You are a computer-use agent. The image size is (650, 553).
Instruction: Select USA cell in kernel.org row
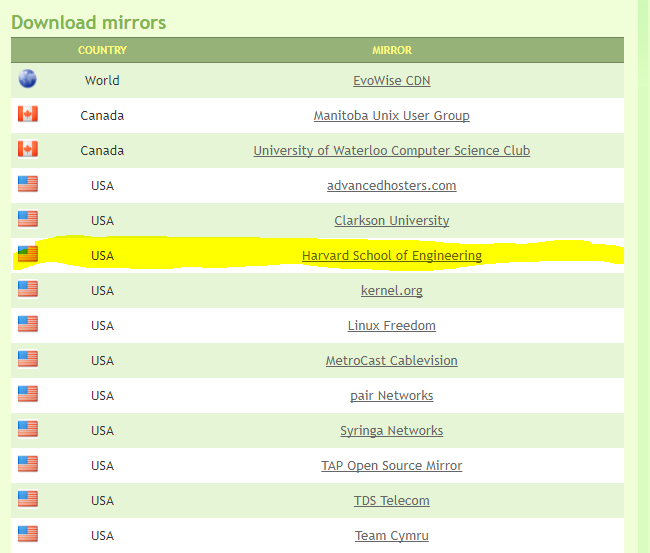point(102,291)
